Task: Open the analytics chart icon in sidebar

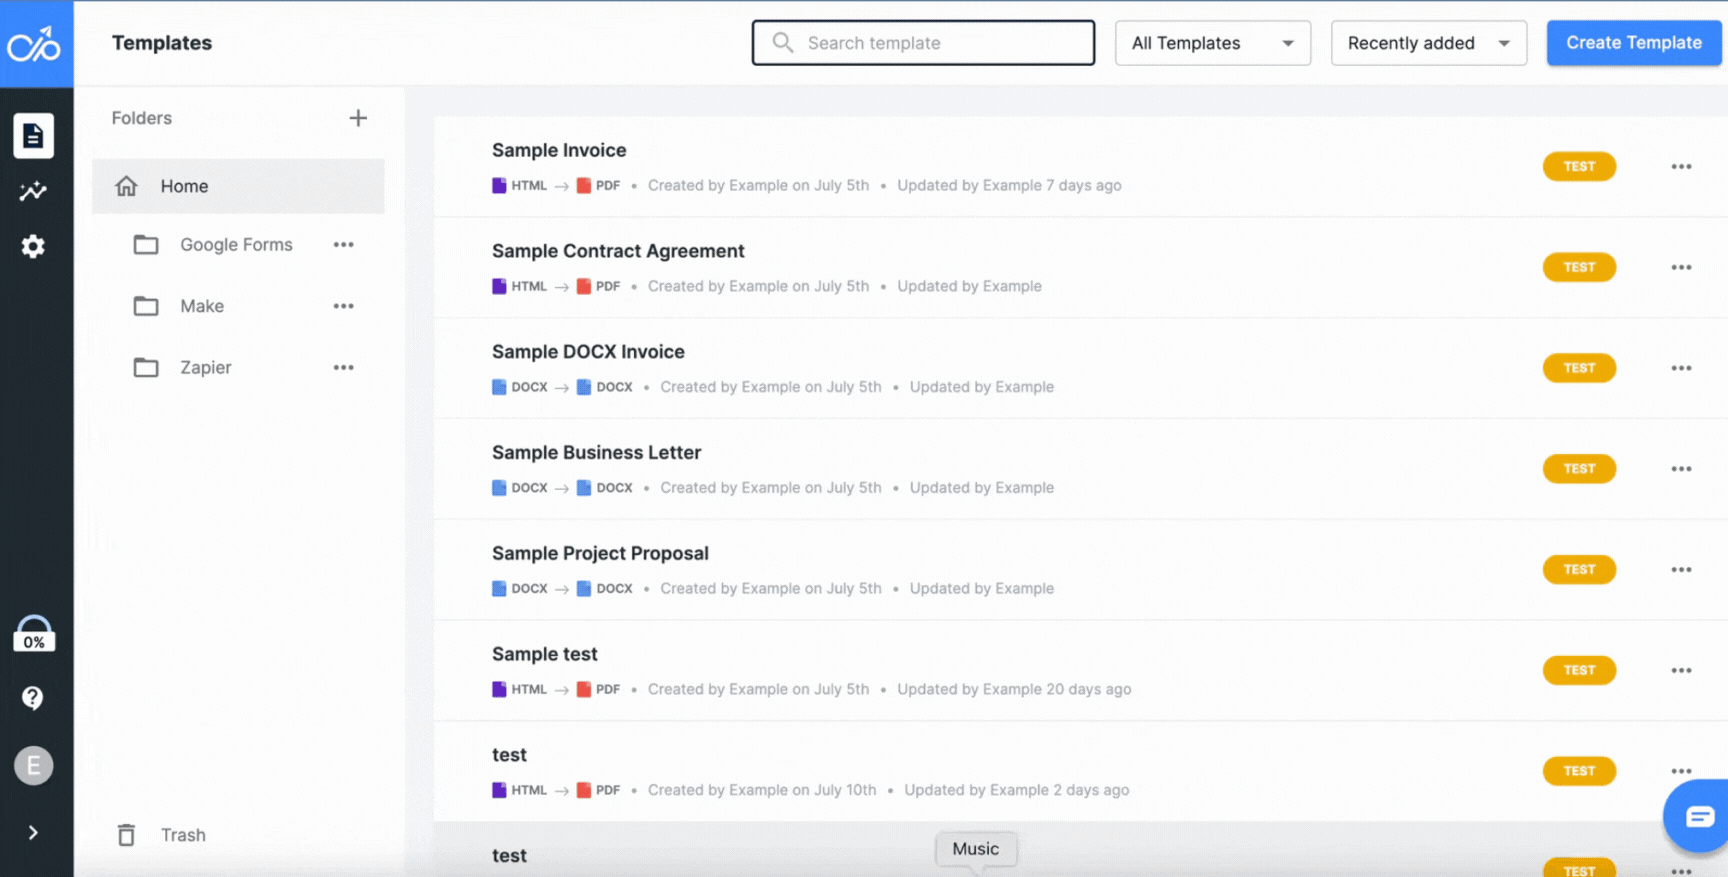Action: tap(33, 191)
